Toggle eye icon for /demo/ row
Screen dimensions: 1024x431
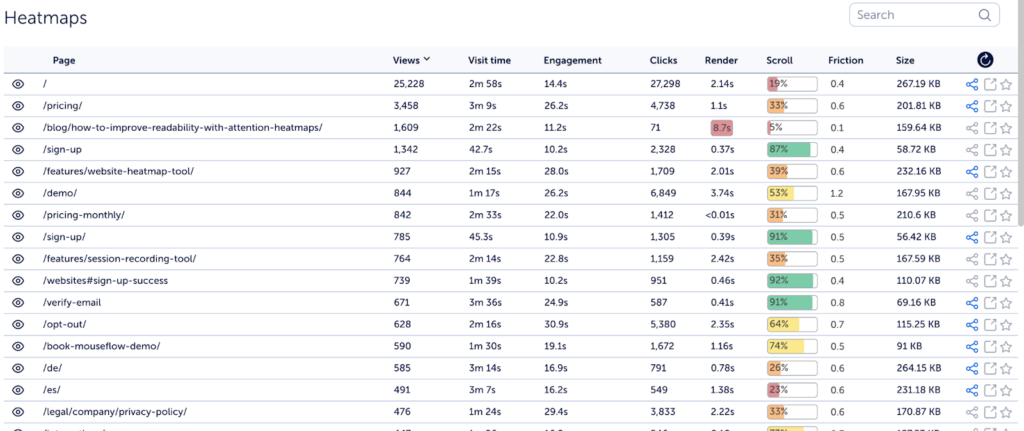pyautogui.click(x=18, y=193)
